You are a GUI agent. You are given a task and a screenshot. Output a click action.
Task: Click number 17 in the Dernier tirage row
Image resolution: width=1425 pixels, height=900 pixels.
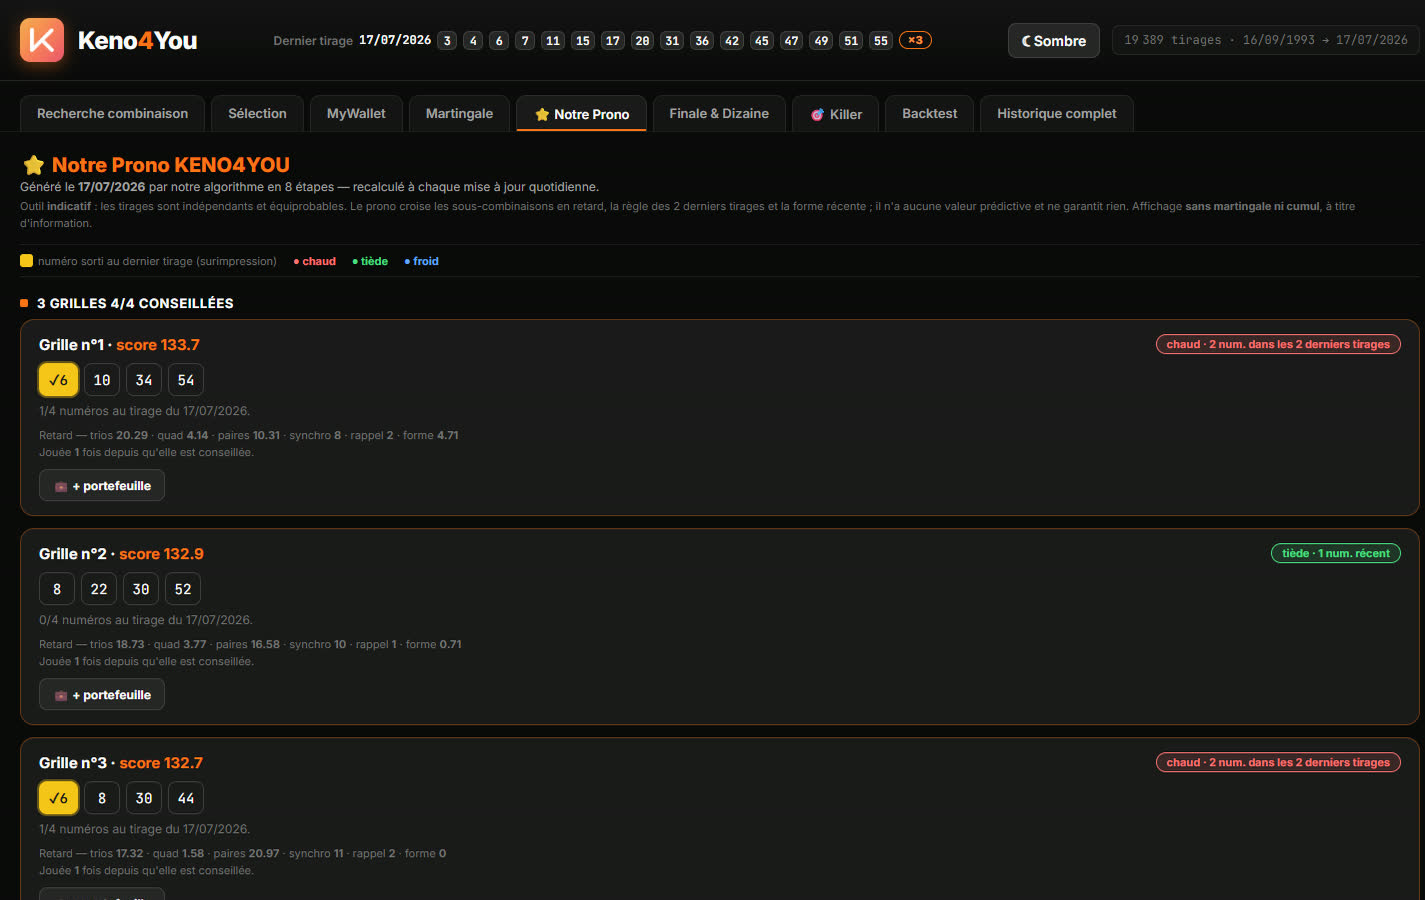coord(613,41)
